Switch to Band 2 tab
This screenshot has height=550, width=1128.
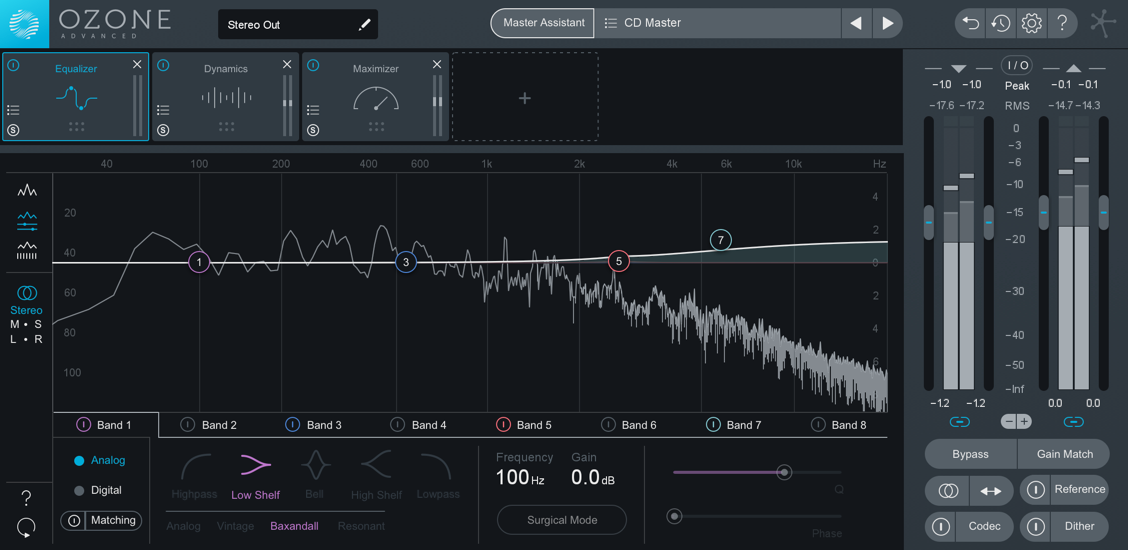tap(209, 425)
